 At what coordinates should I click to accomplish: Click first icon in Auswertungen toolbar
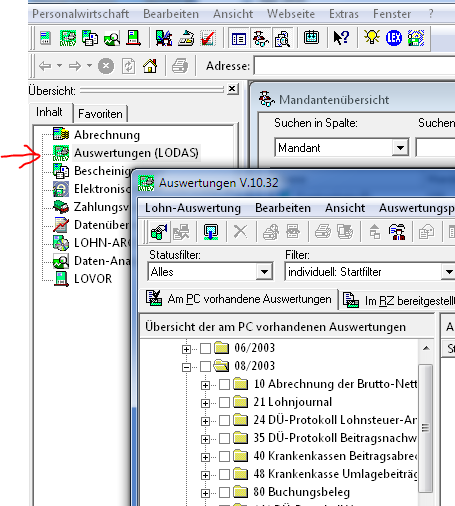coord(159,231)
